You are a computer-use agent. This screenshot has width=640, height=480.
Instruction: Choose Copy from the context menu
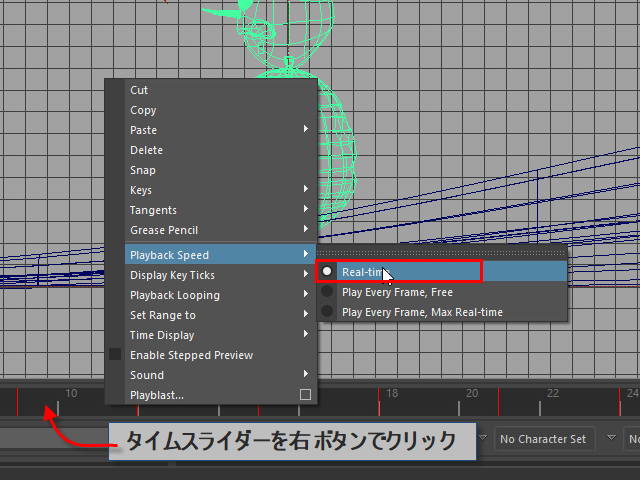143,110
